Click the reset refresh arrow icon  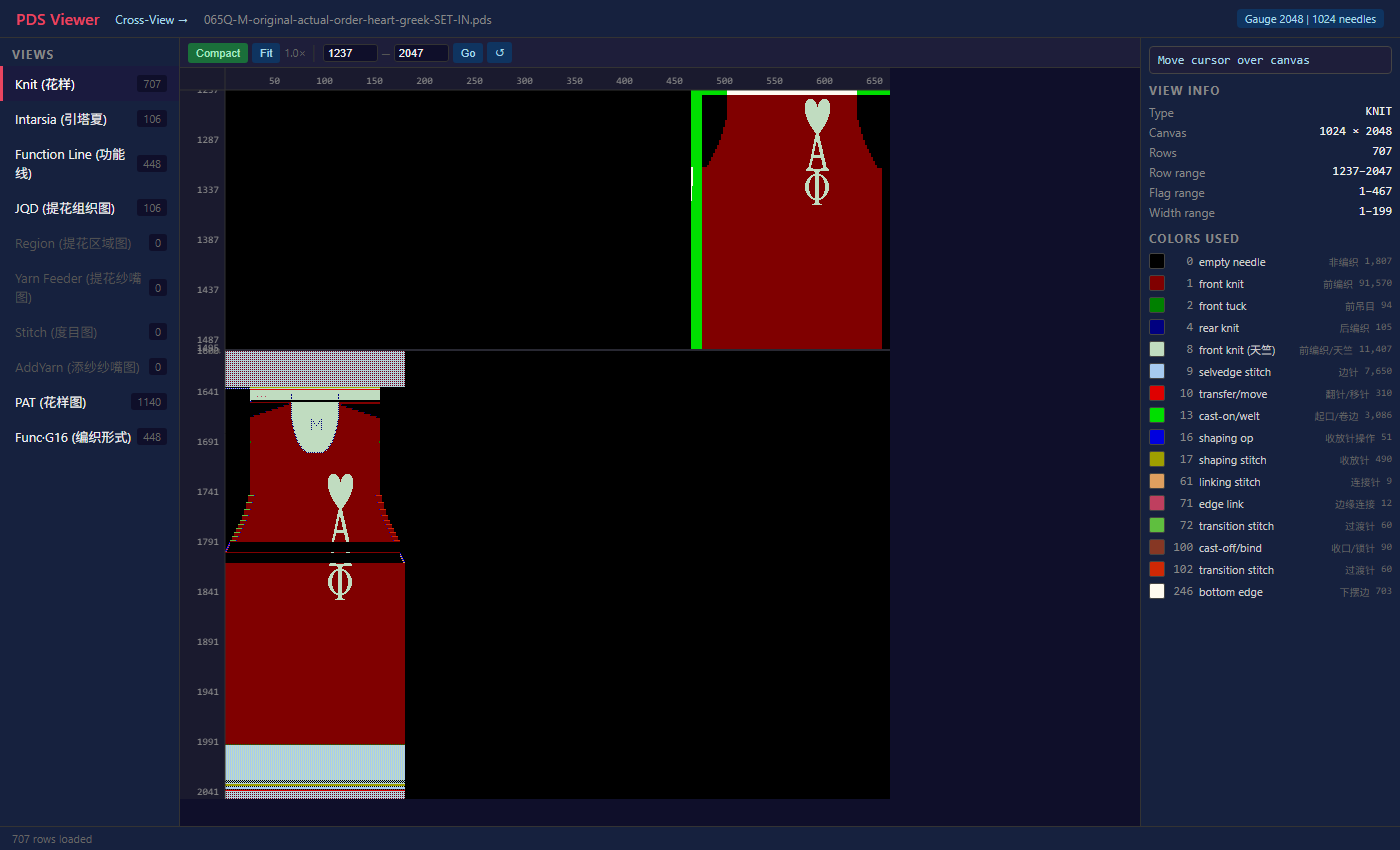pos(500,53)
